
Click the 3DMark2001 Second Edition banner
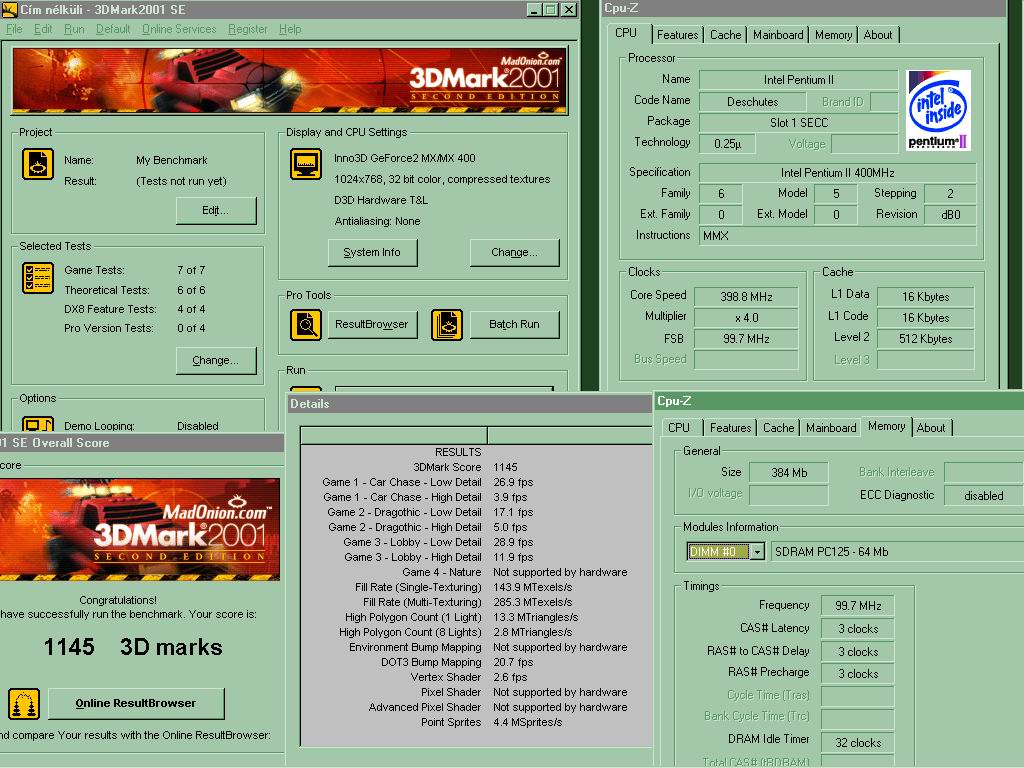pos(289,81)
